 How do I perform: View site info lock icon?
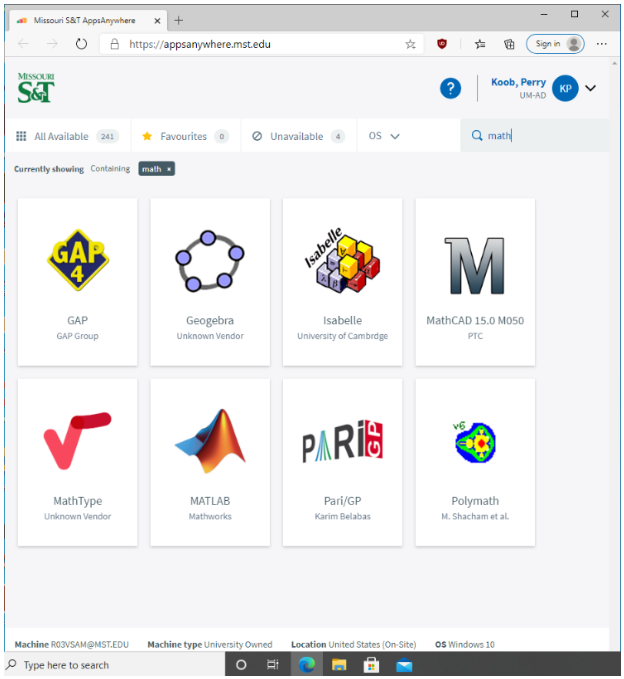click(x=114, y=44)
